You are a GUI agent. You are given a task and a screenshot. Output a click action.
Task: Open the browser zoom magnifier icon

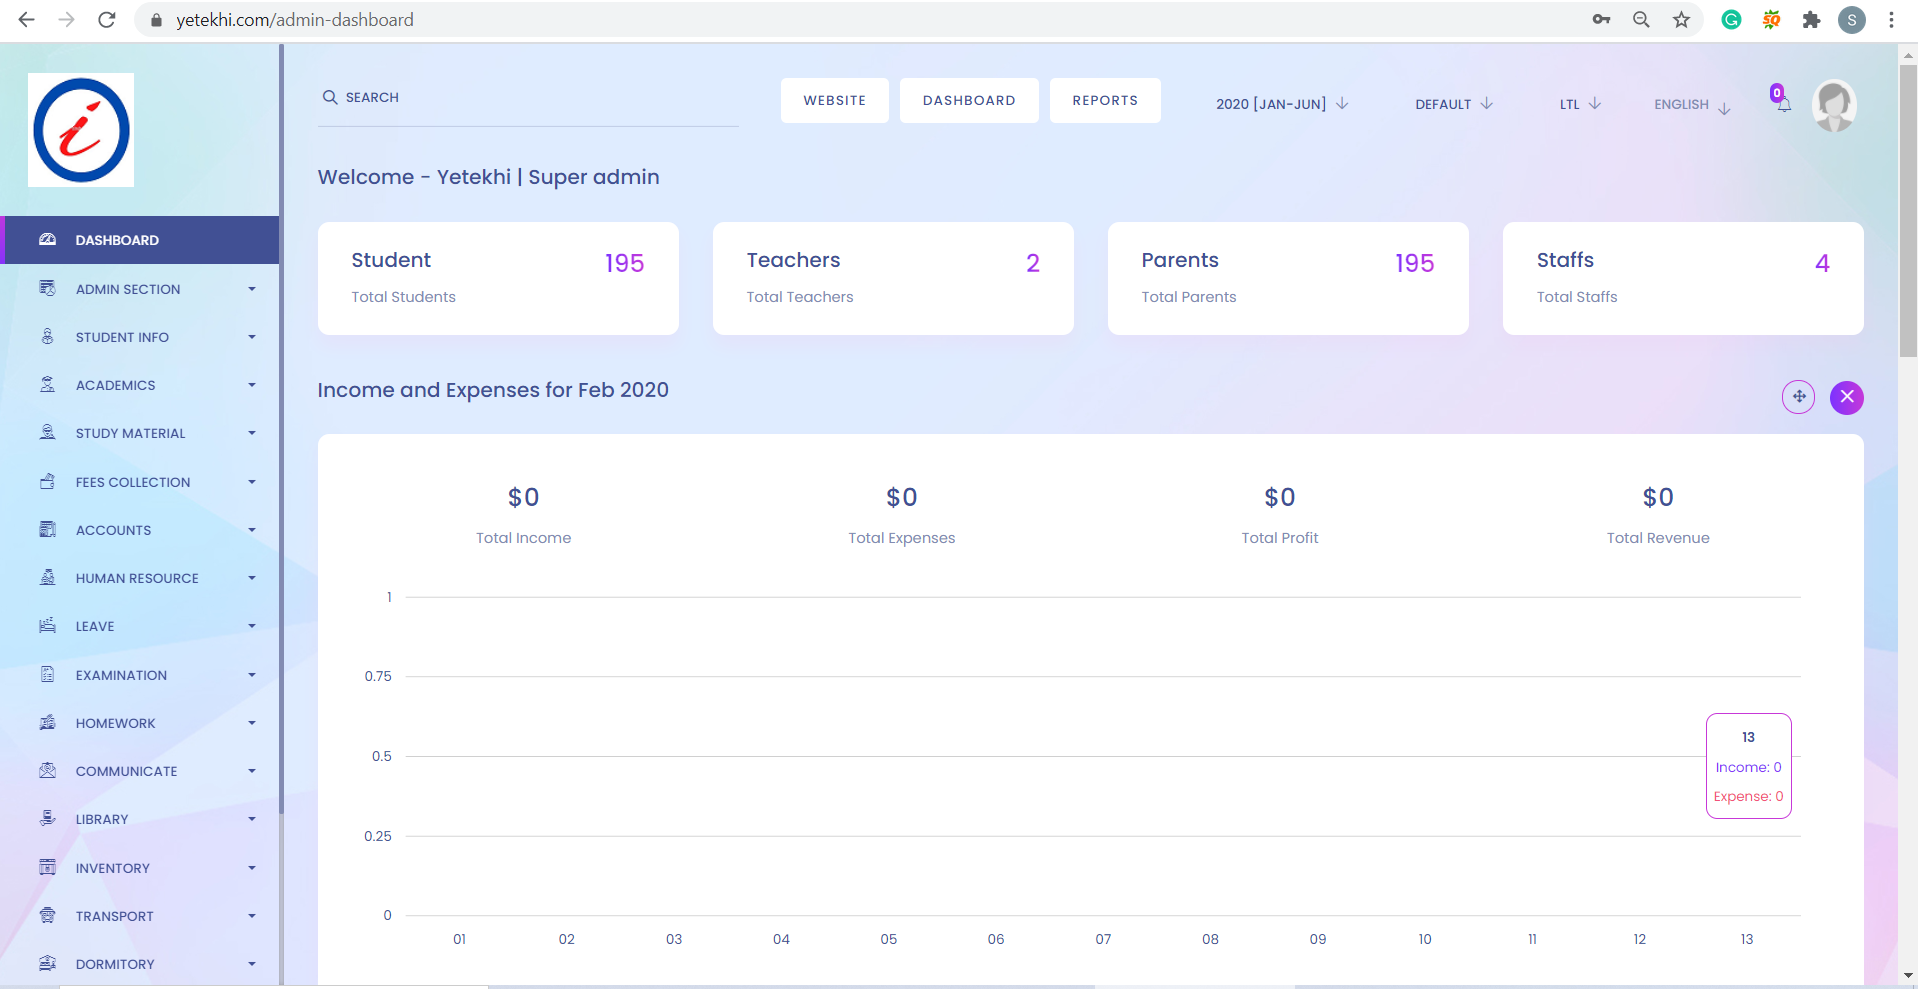(1641, 20)
